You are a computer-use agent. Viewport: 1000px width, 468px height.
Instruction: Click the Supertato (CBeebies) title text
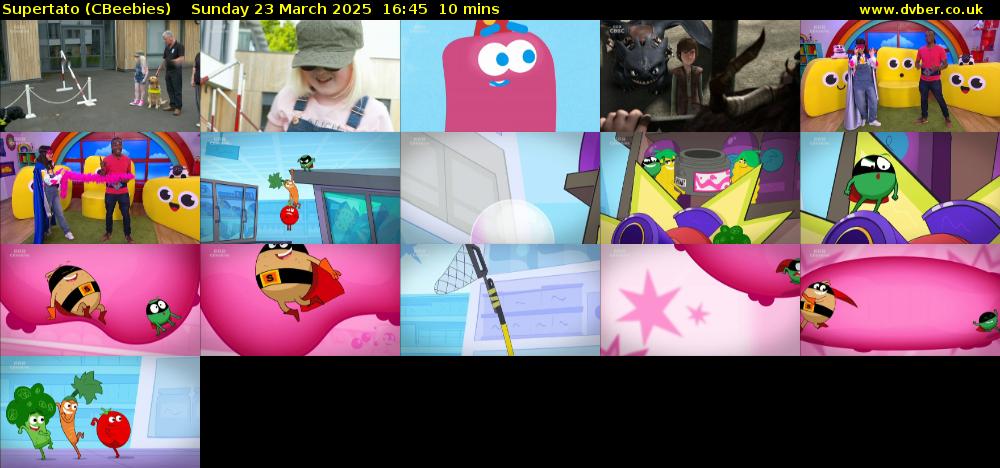[x=86, y=9]
